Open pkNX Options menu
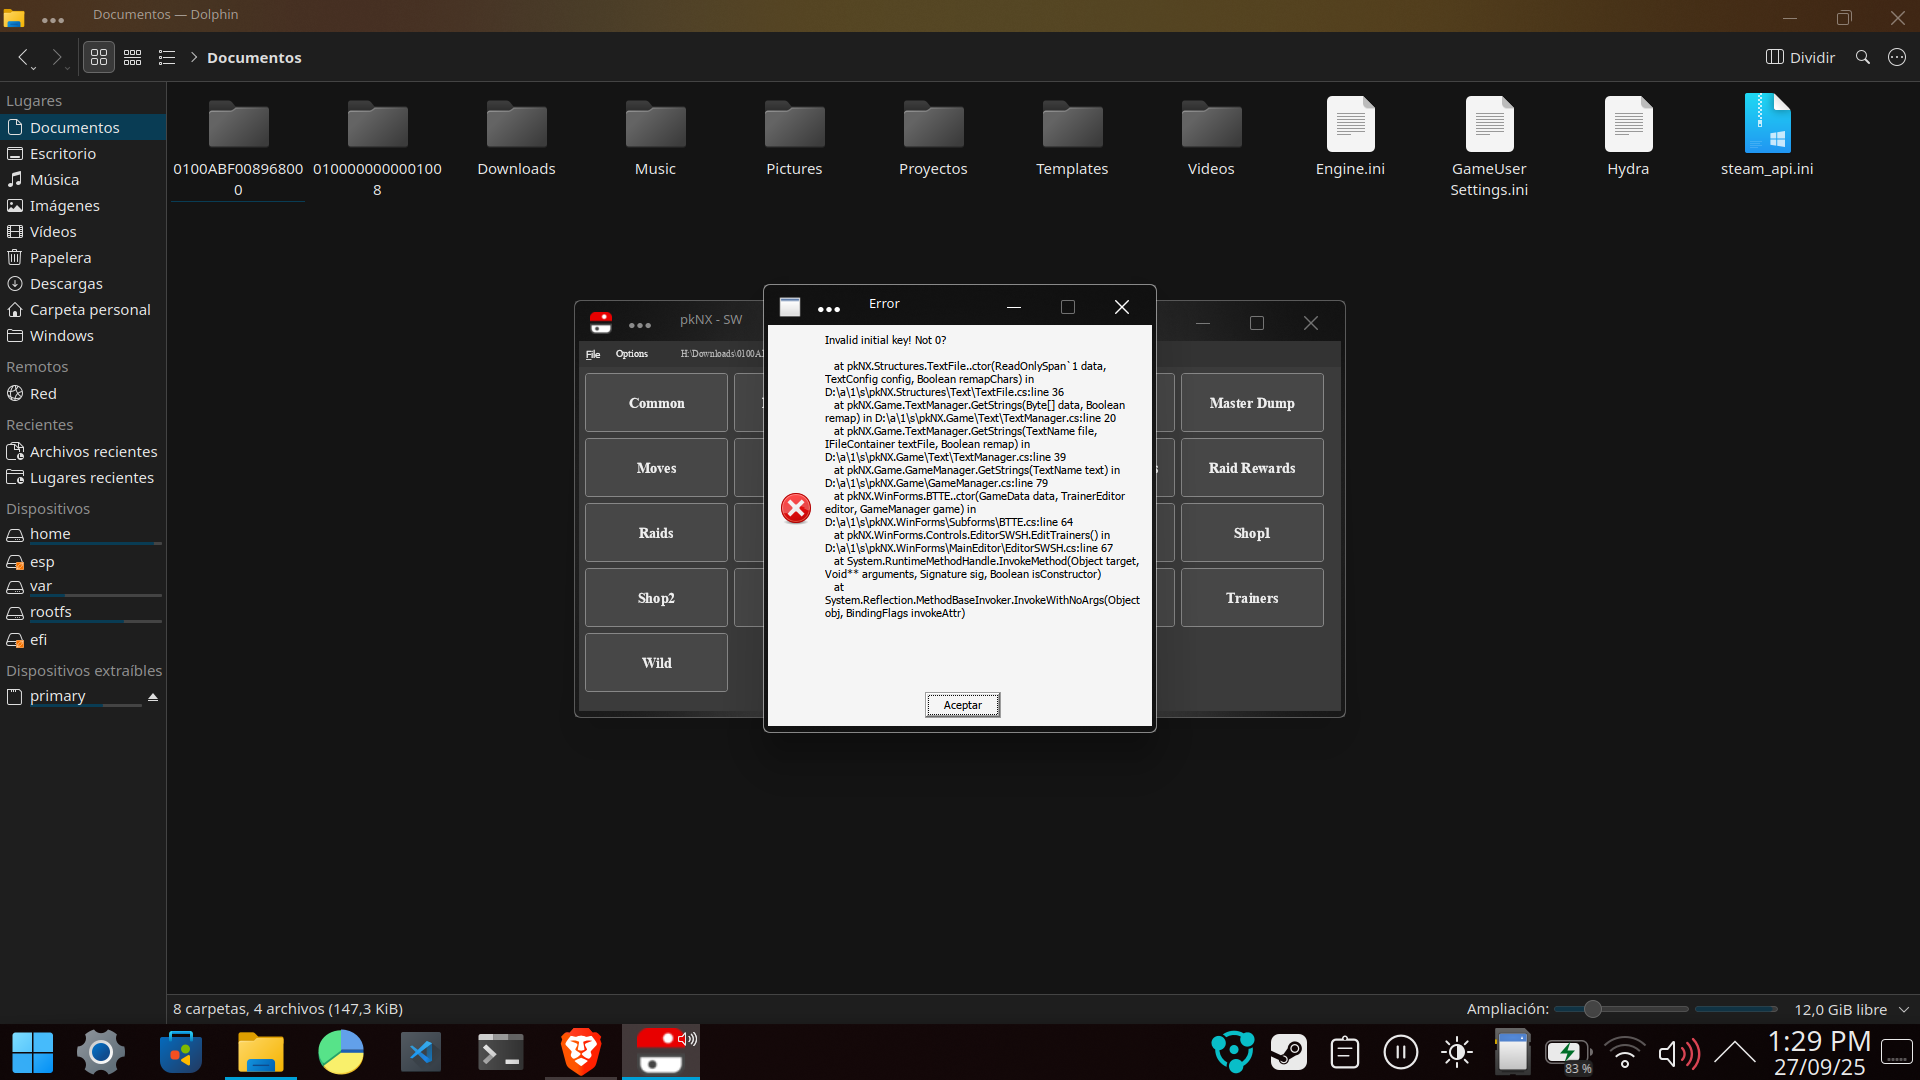The height and width of the screenshot is (1080, 1920). (x=631, y=354)
